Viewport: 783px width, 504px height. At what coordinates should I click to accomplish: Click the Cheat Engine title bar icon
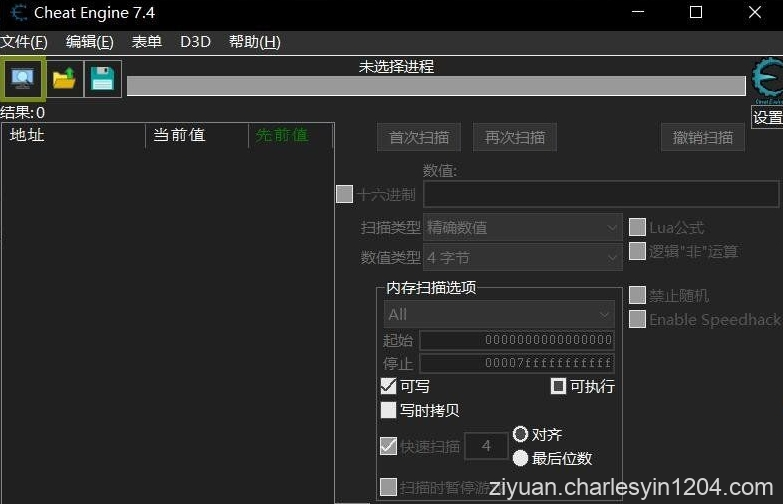pos(18,12)
